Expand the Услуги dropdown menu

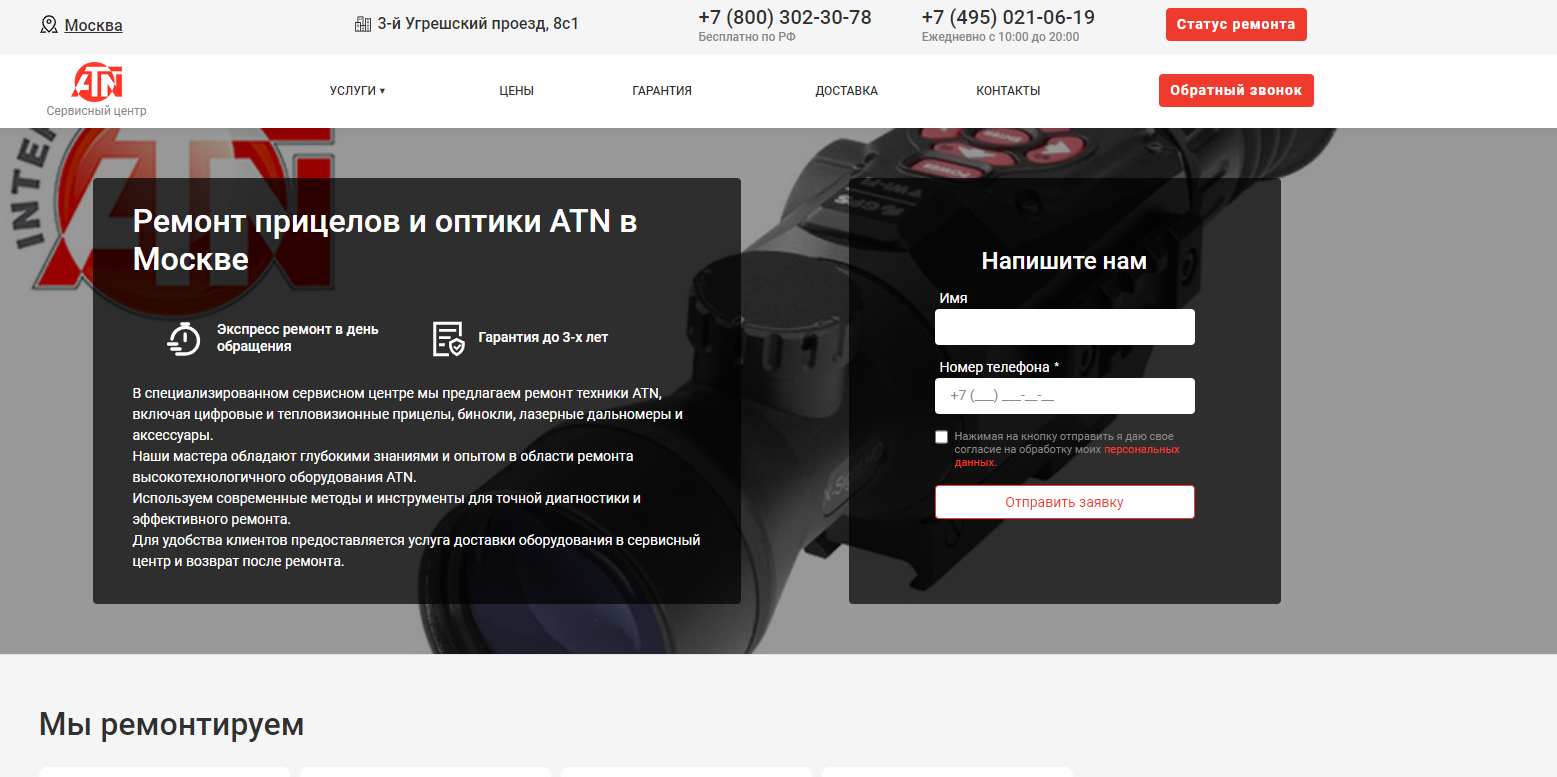click(x=357, y=91)
